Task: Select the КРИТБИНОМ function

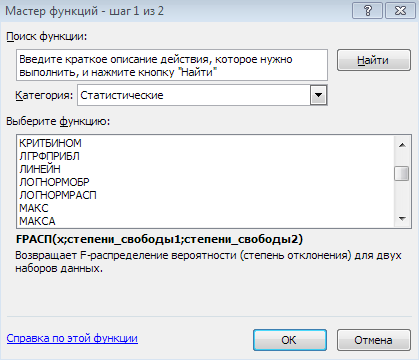Action: click(206, 143)
